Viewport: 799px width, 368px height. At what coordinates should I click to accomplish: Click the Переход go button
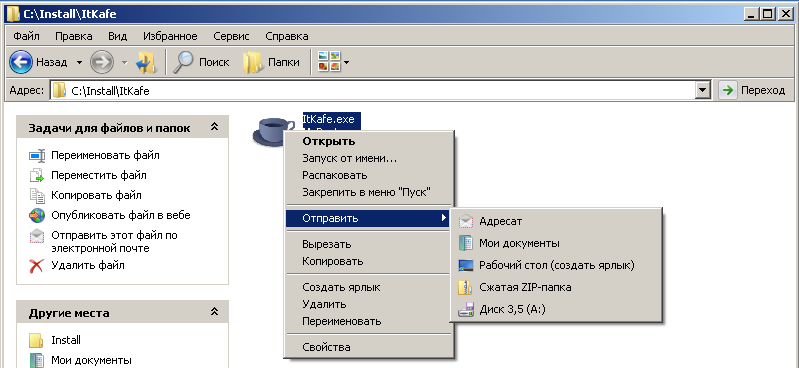(753, 90)
